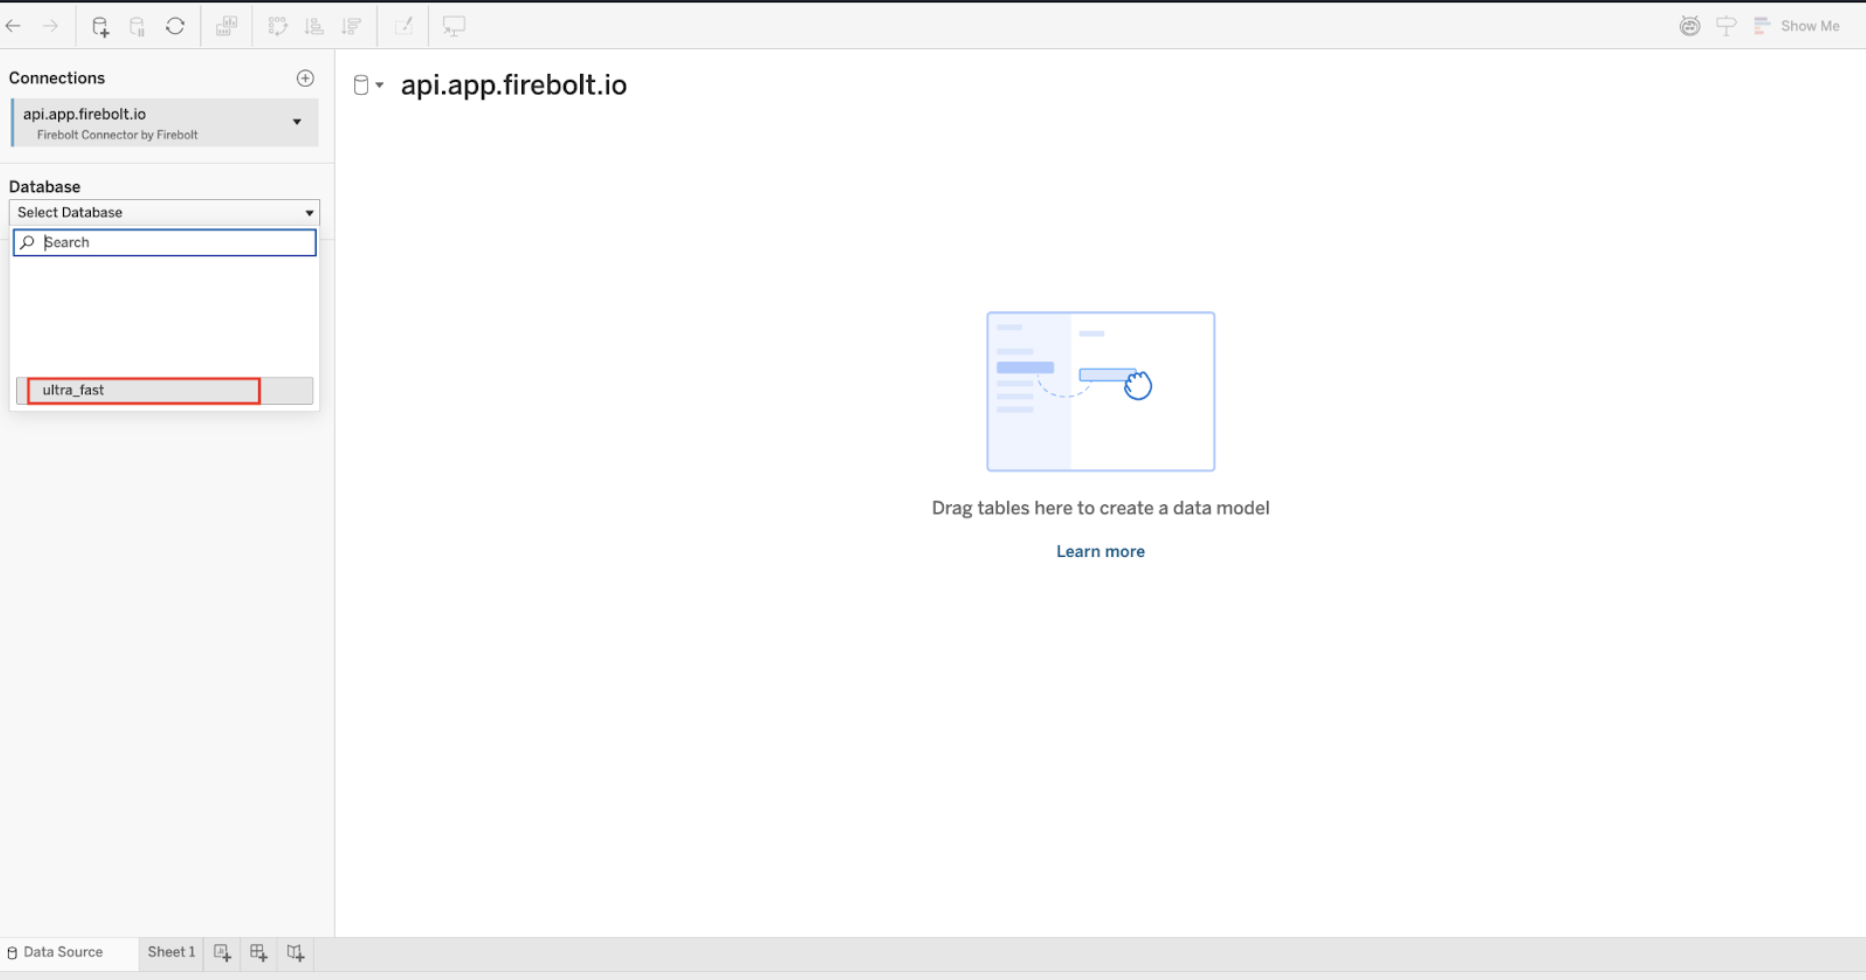Click the forward arrow in toolbar
This screenshot has height=980, width=1866.
point(50,26)
